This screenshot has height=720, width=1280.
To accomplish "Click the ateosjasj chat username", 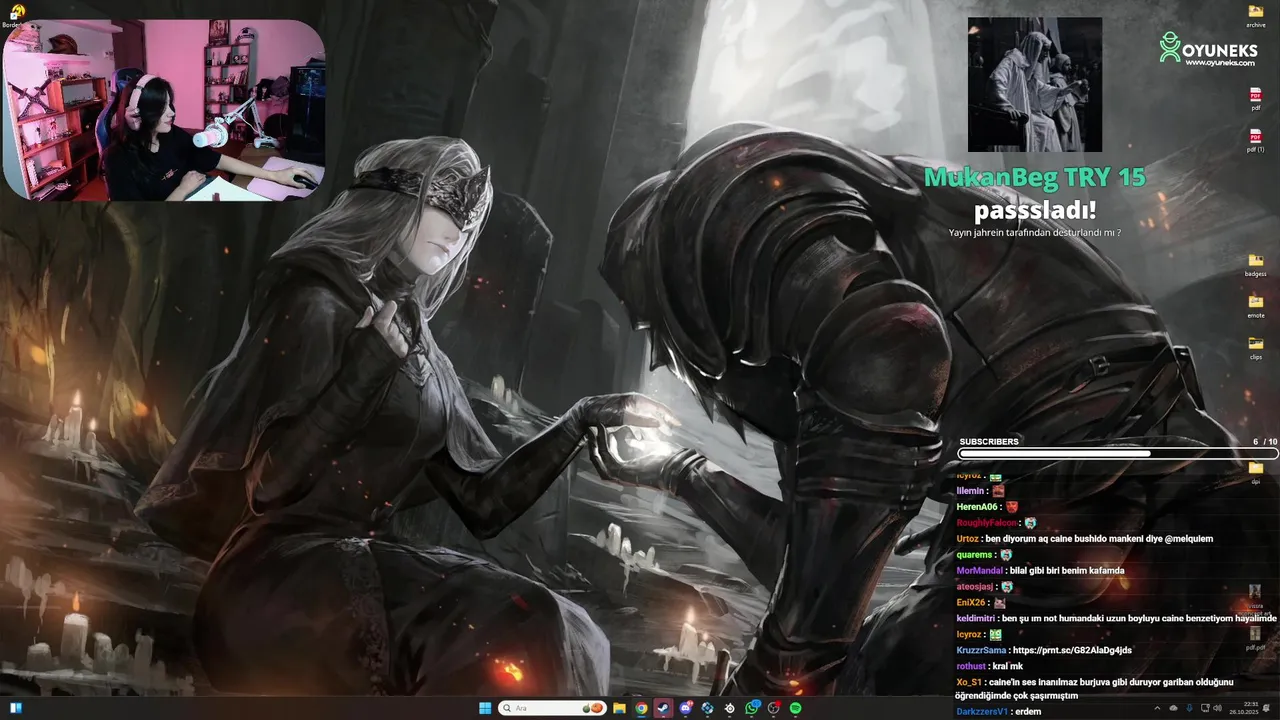I will 977,586.
